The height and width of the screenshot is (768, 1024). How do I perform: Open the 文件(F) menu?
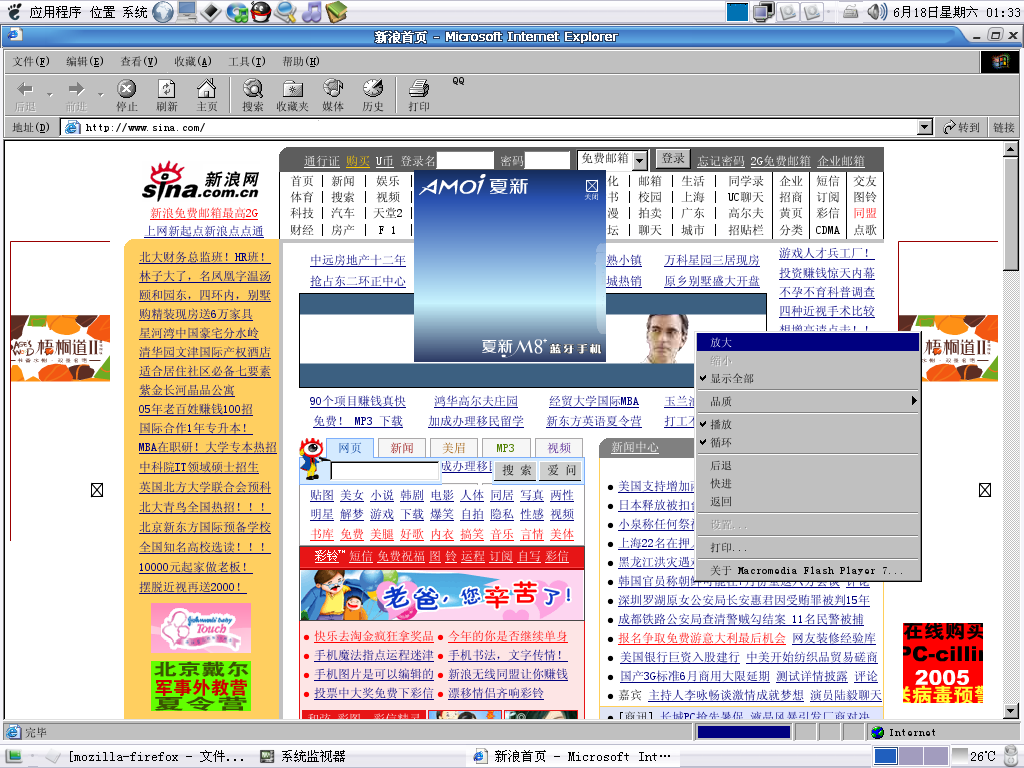coord(31,61)
